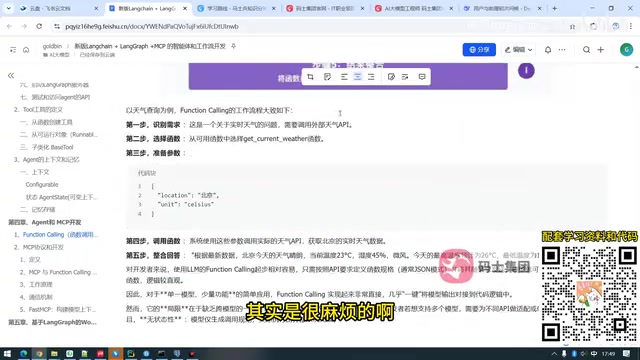Viewport: 640px width, 360px height.
Task: Add a comment via floating toolbar comment icon
Action: pos(422,77)
